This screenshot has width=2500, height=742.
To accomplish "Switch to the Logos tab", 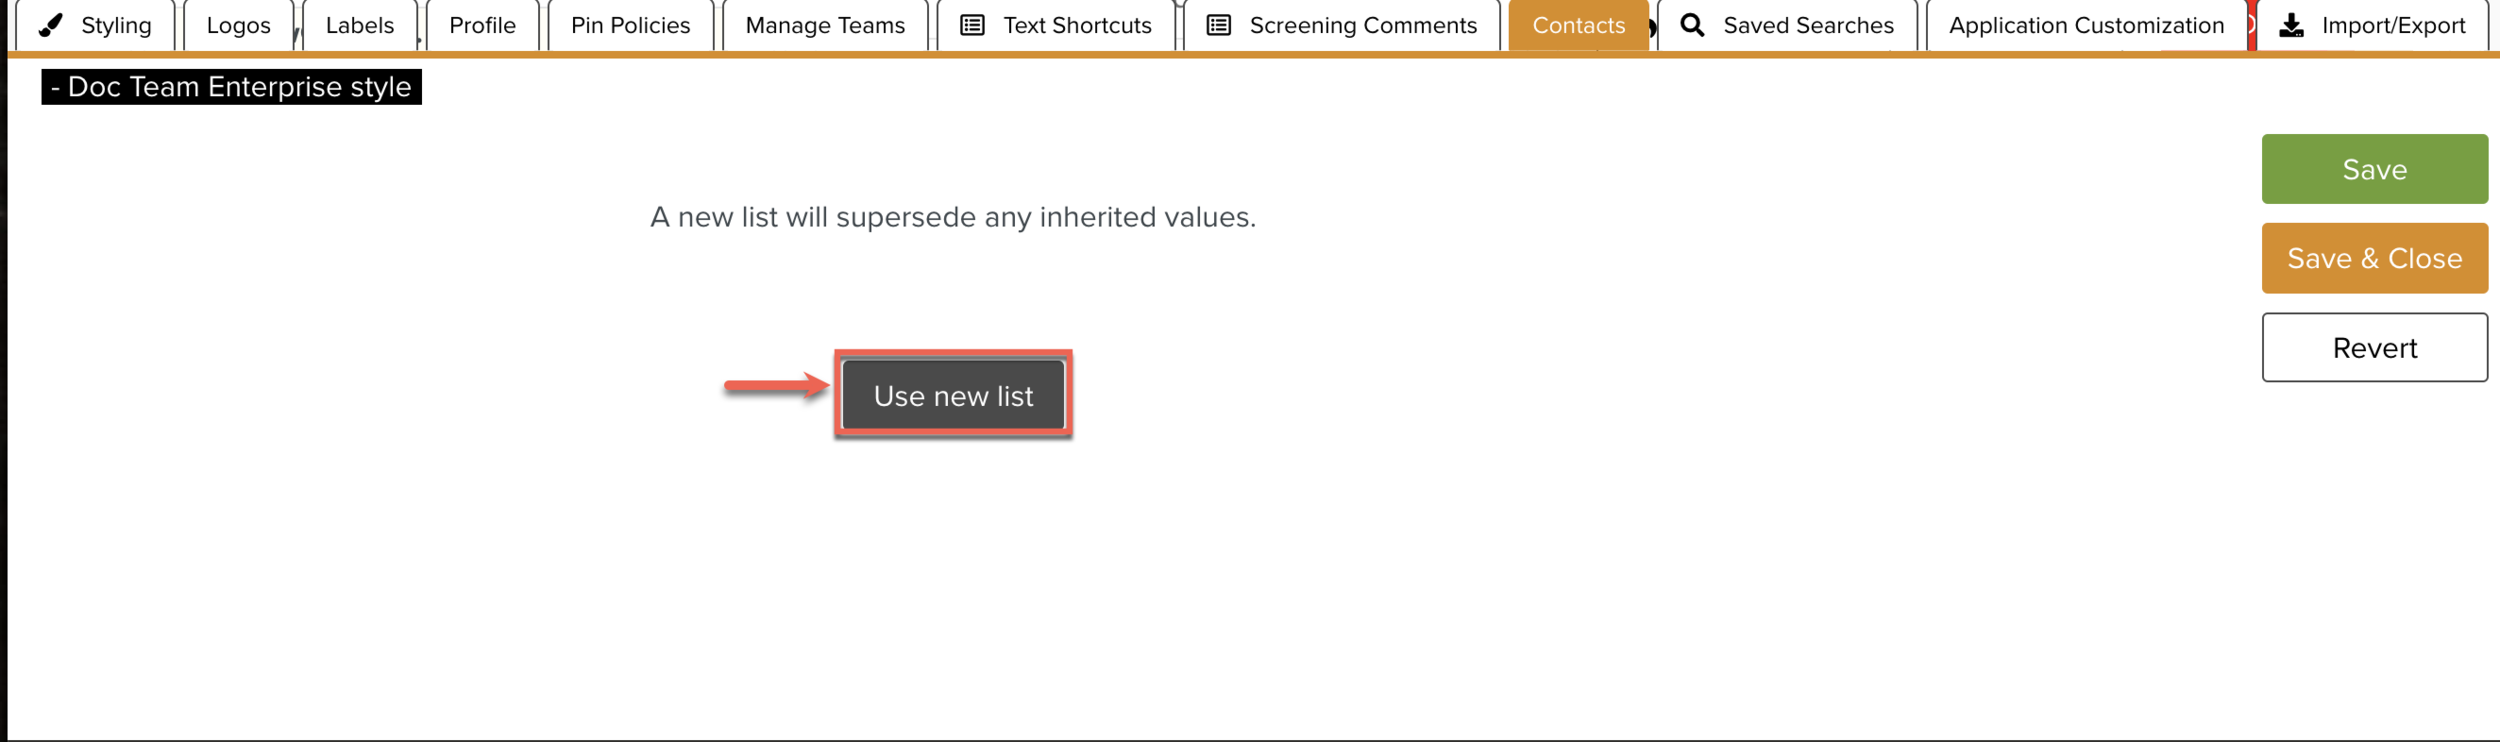I will coord(238,25).
